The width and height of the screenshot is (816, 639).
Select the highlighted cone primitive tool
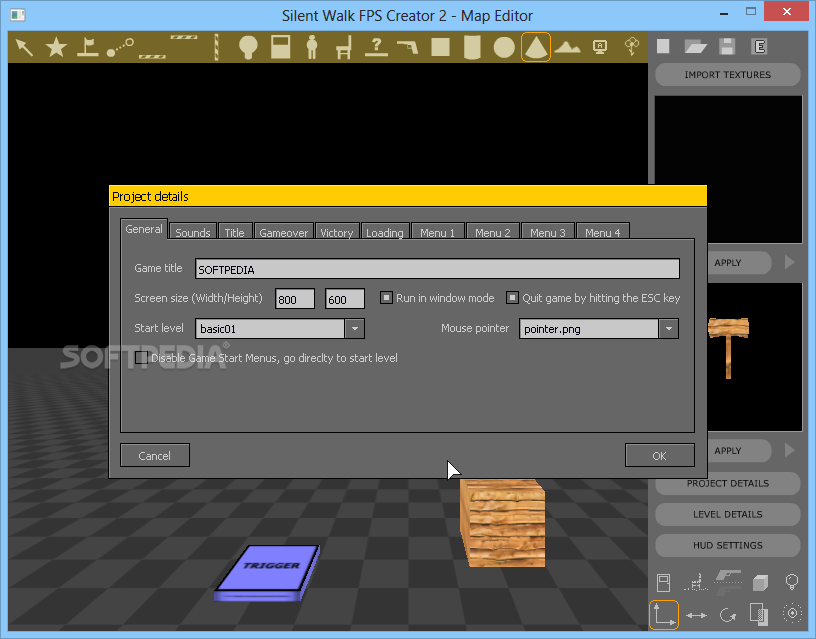[x=536, y=47]
